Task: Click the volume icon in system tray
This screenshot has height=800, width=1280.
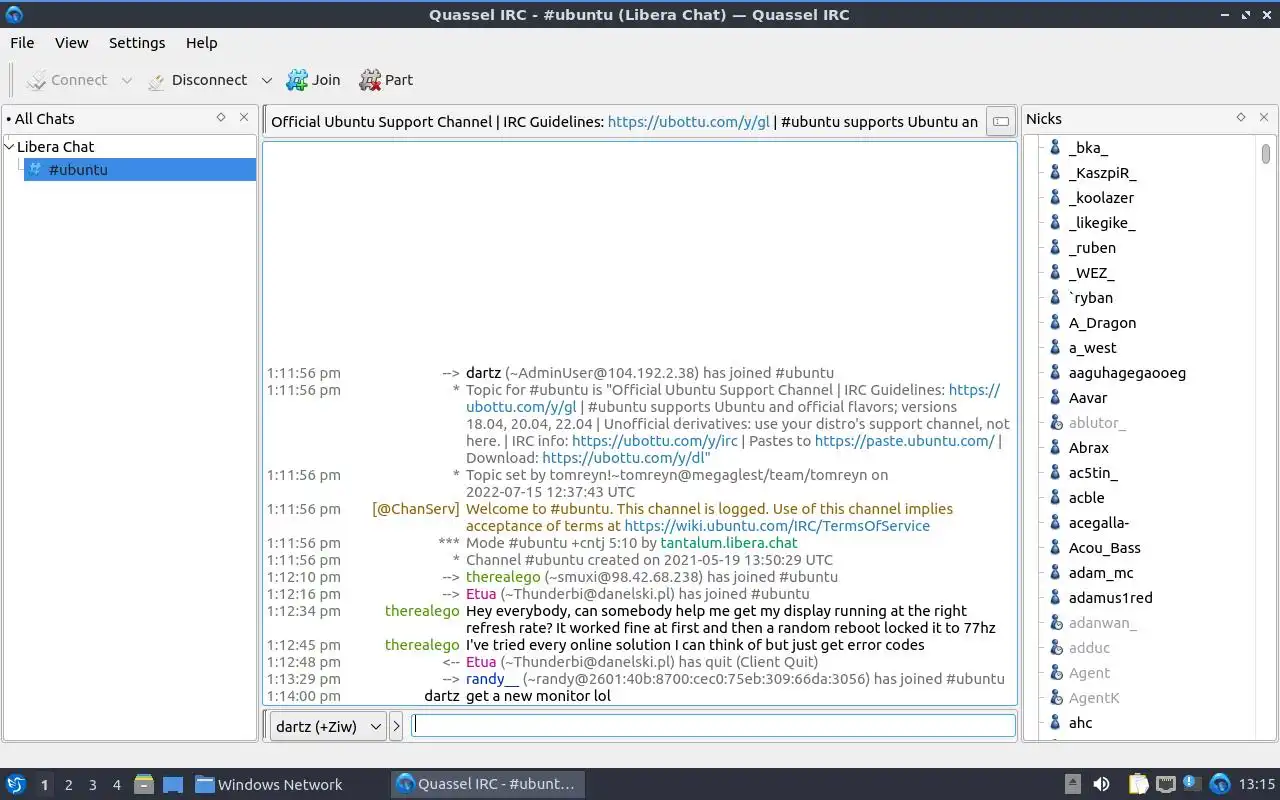Action: pyautogui.click(x=1101, y=785)
